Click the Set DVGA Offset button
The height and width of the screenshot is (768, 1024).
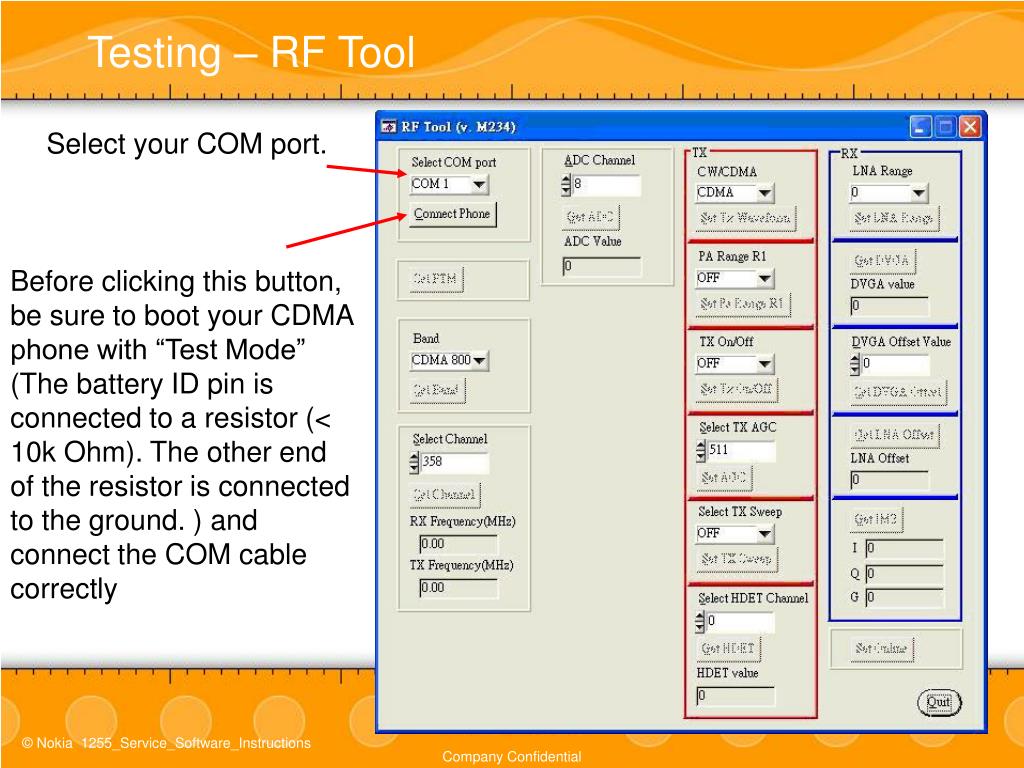pos(899,392)
